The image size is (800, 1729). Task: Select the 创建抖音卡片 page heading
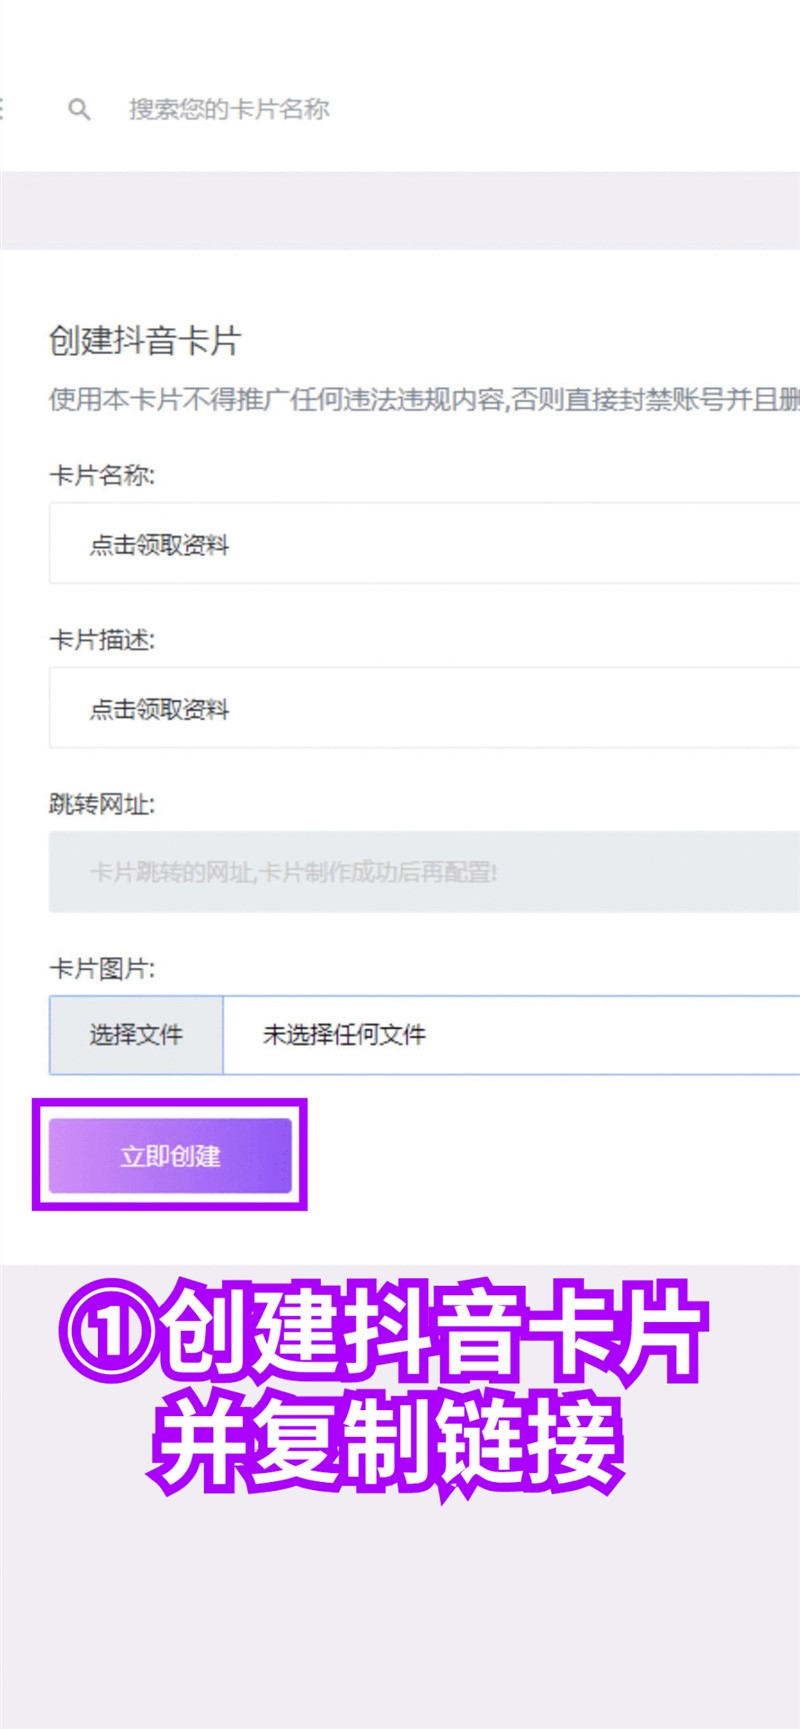click(145, 341)
